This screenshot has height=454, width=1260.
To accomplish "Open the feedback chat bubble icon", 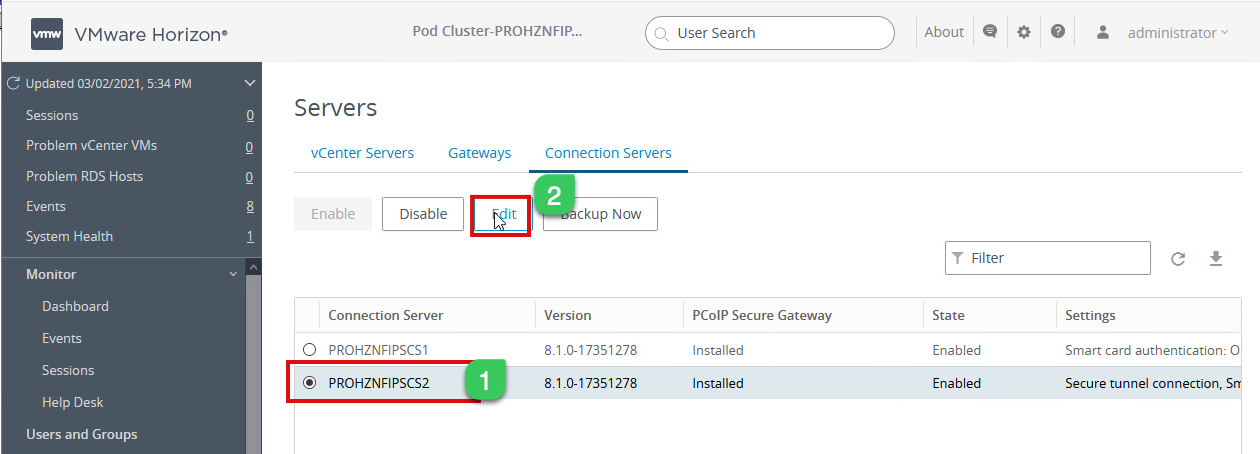I will (x=990, y=32).
